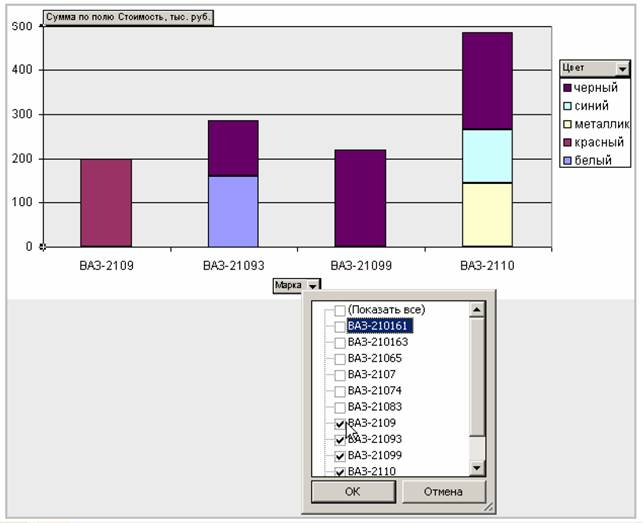The height and width of the screenshot is (523, 643).
Task: Select the ВАЗ-21074 checkbox
Action: tap(340, 392)
